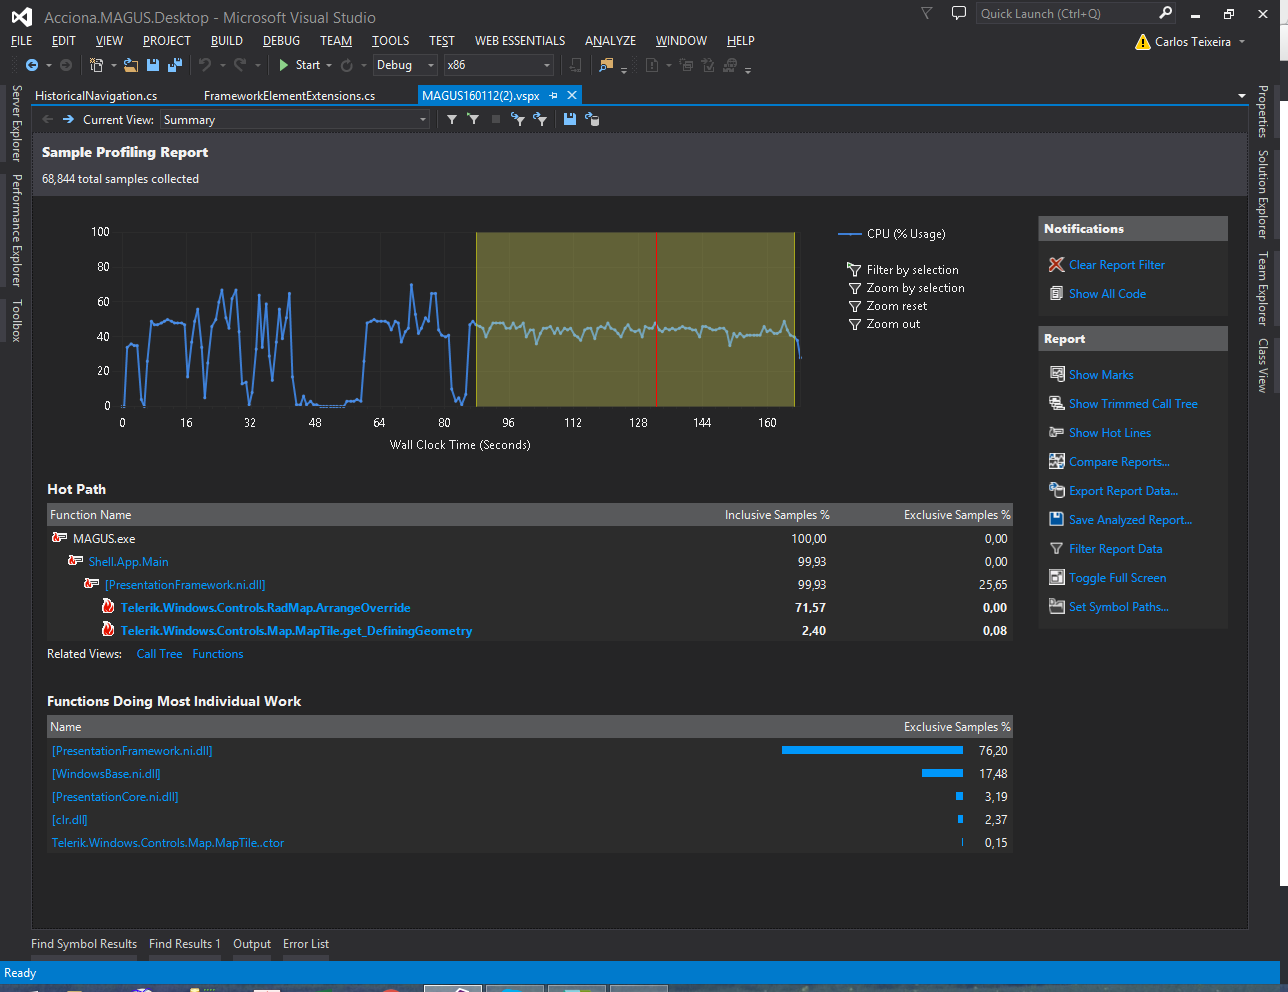Open the Current View Summary dropdown
Image resolution: width=1288 pixels, height=992 pixels.
pyautogui.click(x=423, y=120)
